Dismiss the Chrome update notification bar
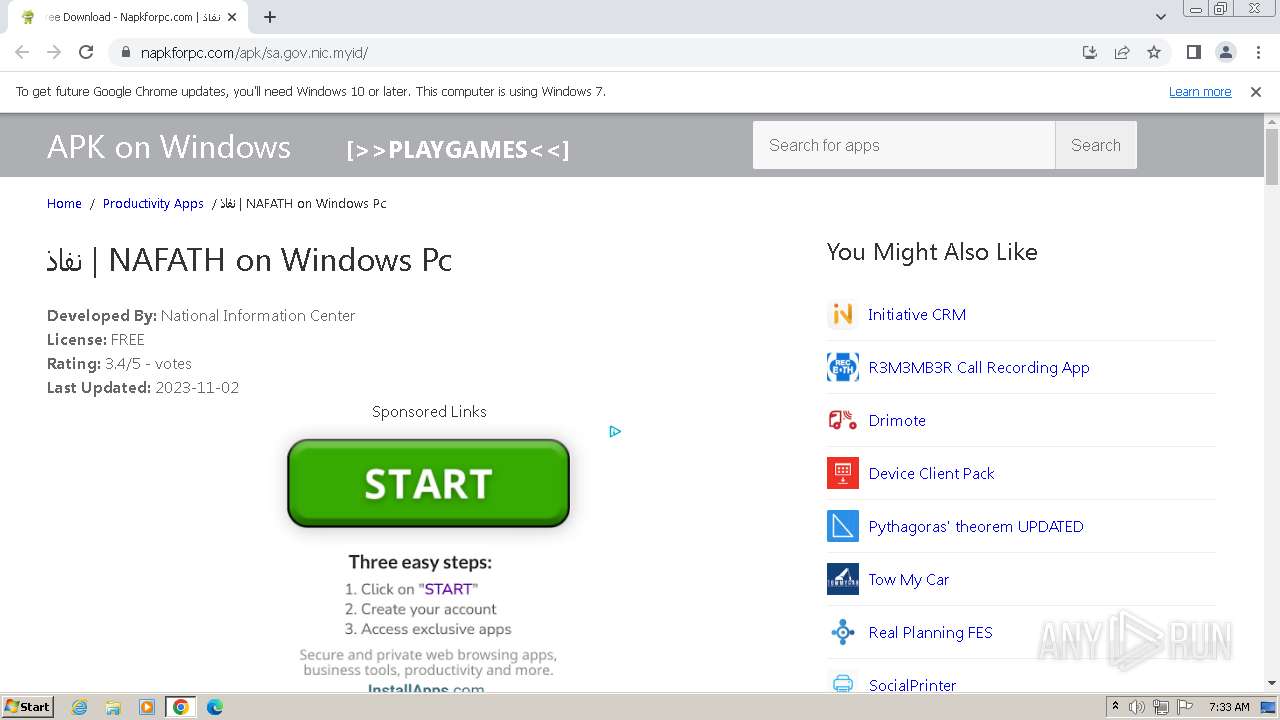Screen dimensions: 1280x720 point(1256,91)
